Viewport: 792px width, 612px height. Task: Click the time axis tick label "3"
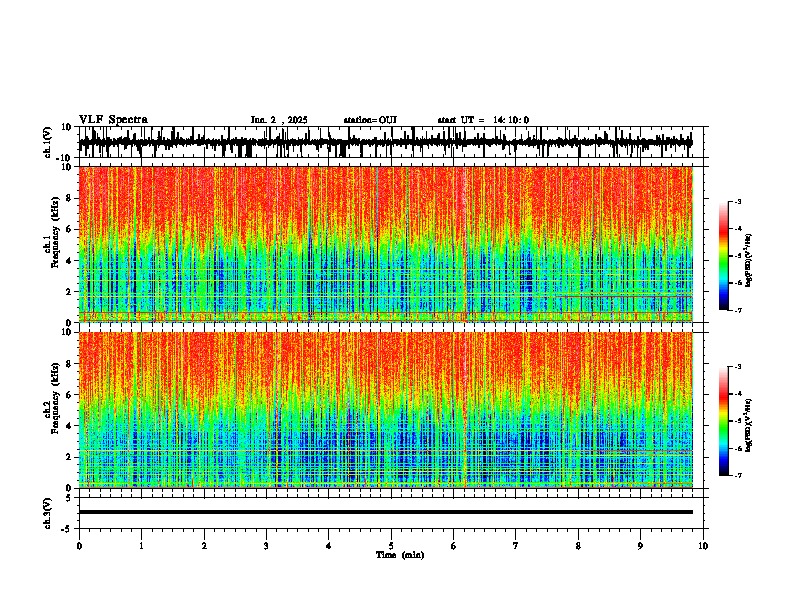pos(266,546)
